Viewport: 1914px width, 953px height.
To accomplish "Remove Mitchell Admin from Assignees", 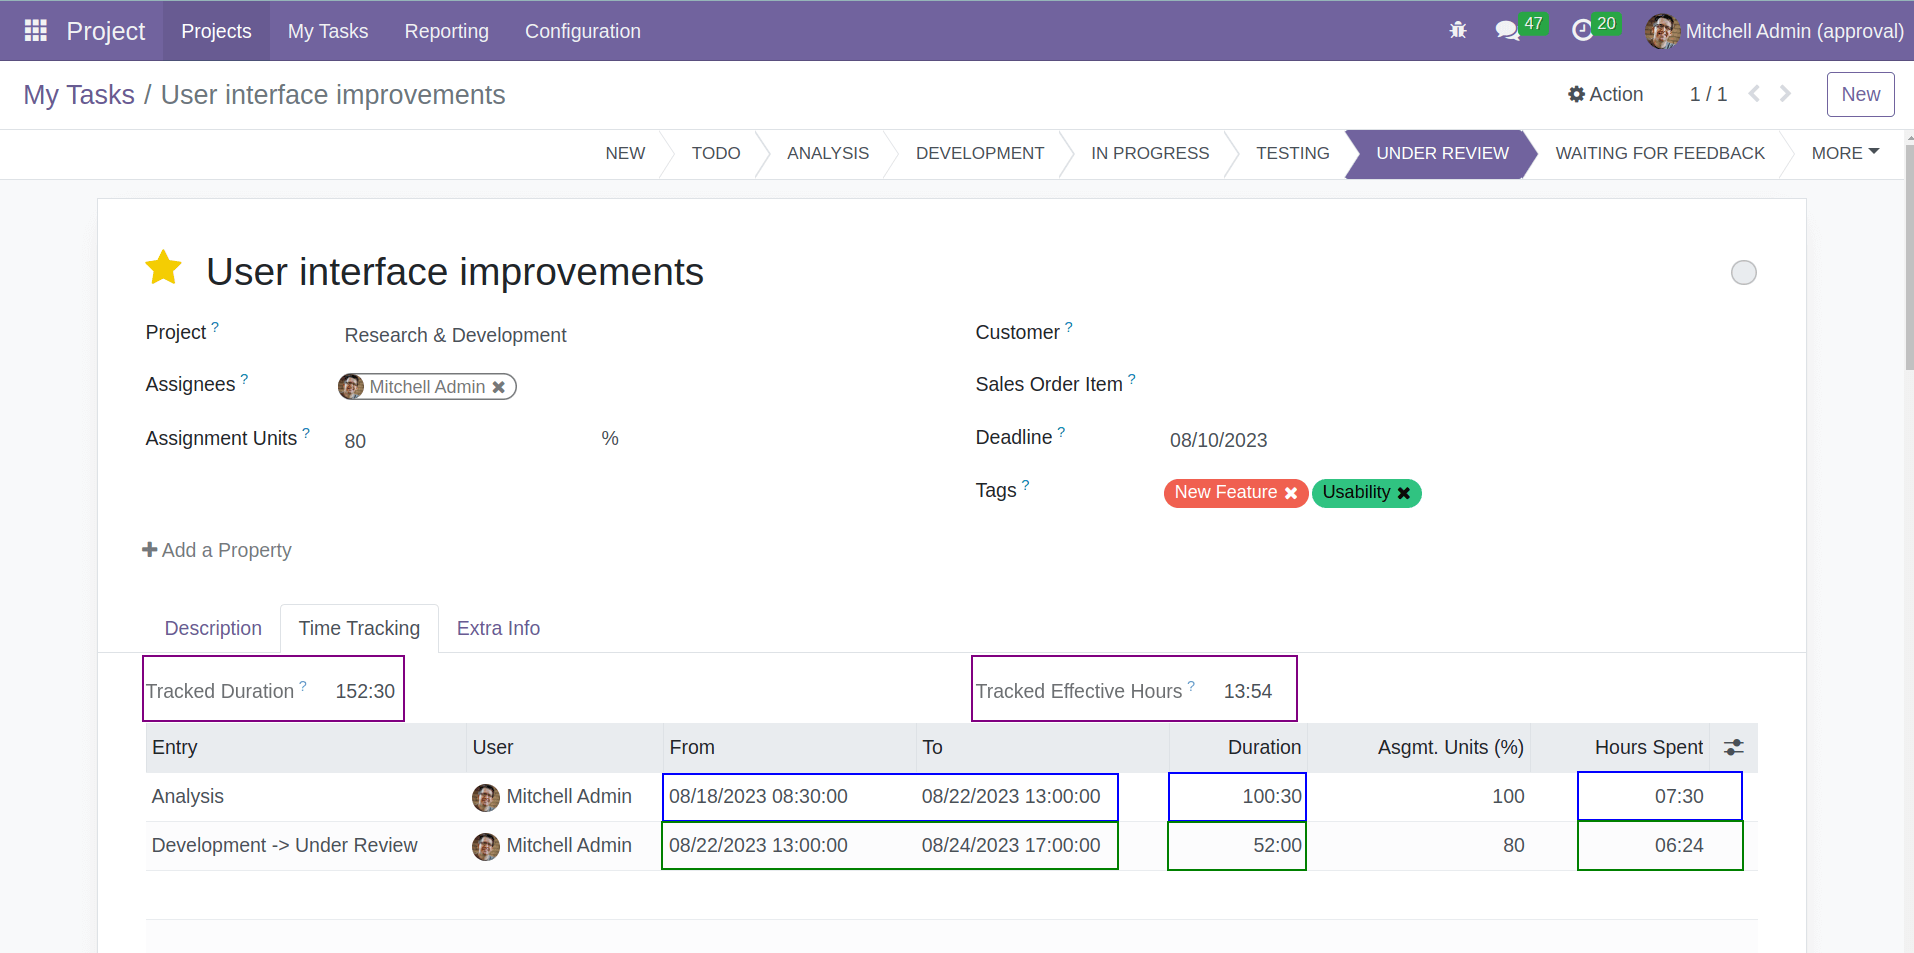I will coord(499,386).
